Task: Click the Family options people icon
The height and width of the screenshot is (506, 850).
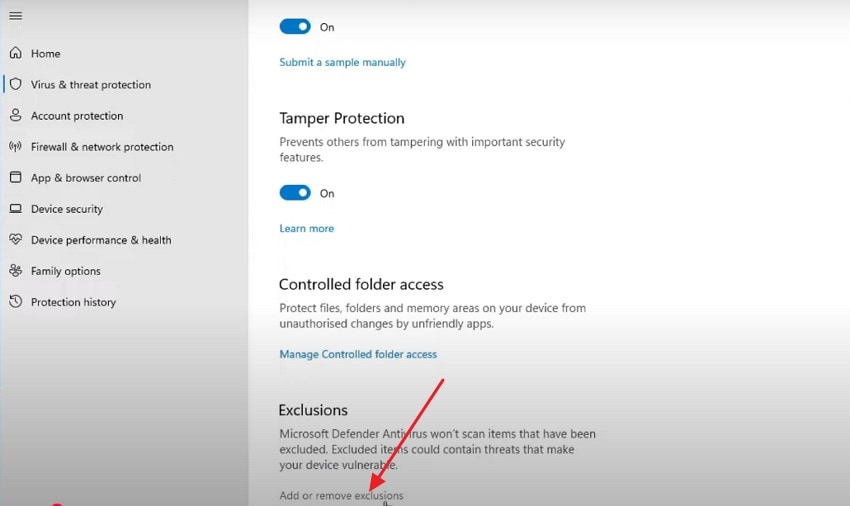Action: 15,271
